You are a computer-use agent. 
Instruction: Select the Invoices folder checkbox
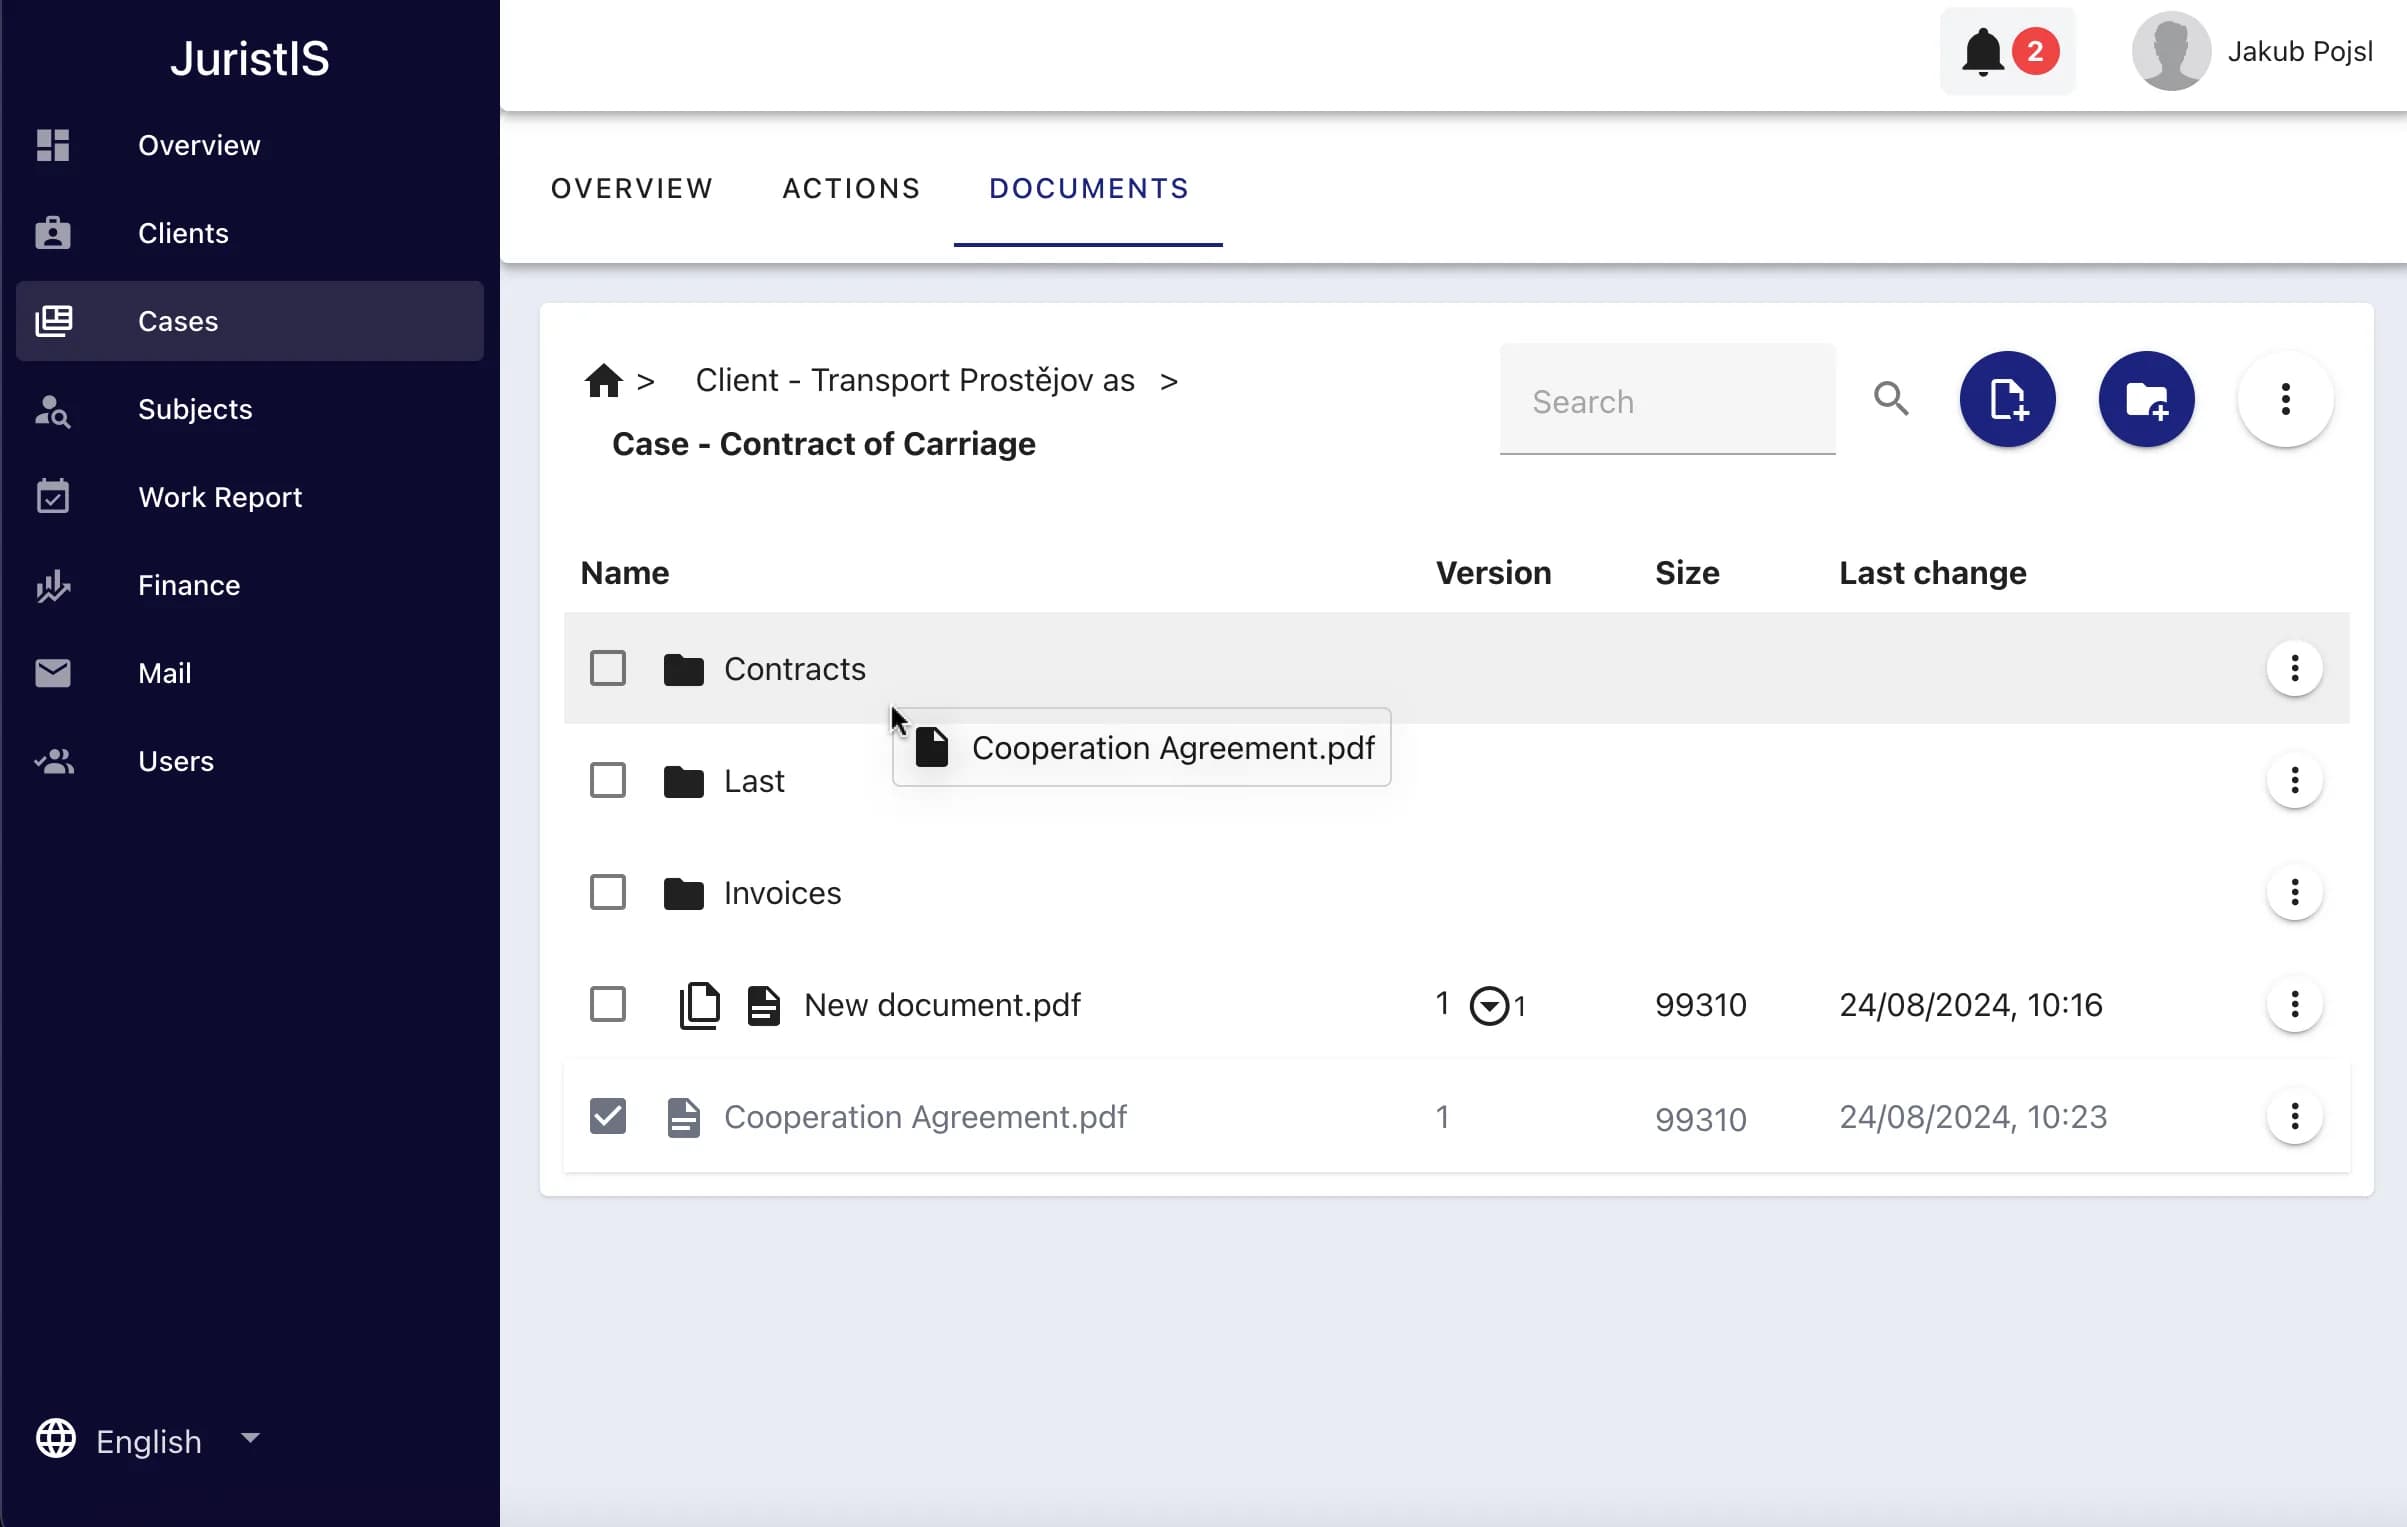pyautogui.click(x=608, y=892)
